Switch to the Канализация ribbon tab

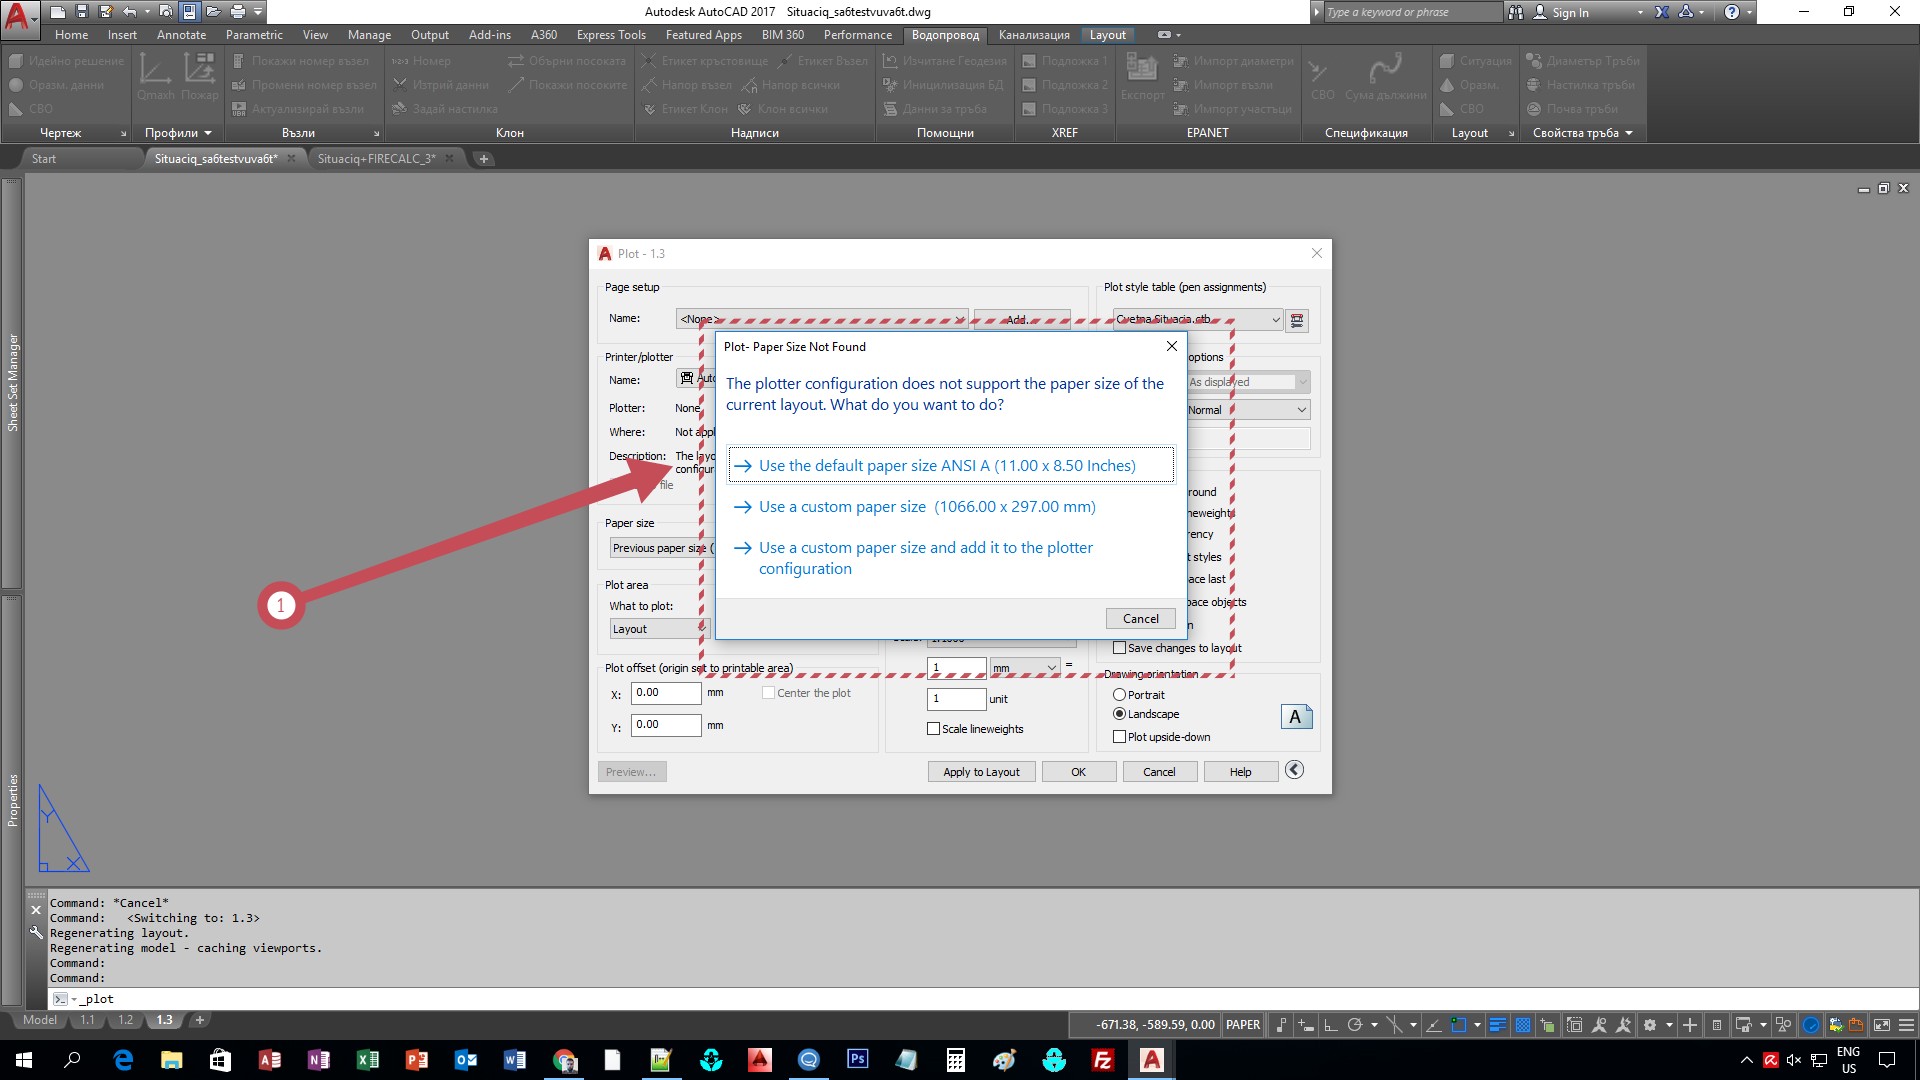click(1034, 35)
